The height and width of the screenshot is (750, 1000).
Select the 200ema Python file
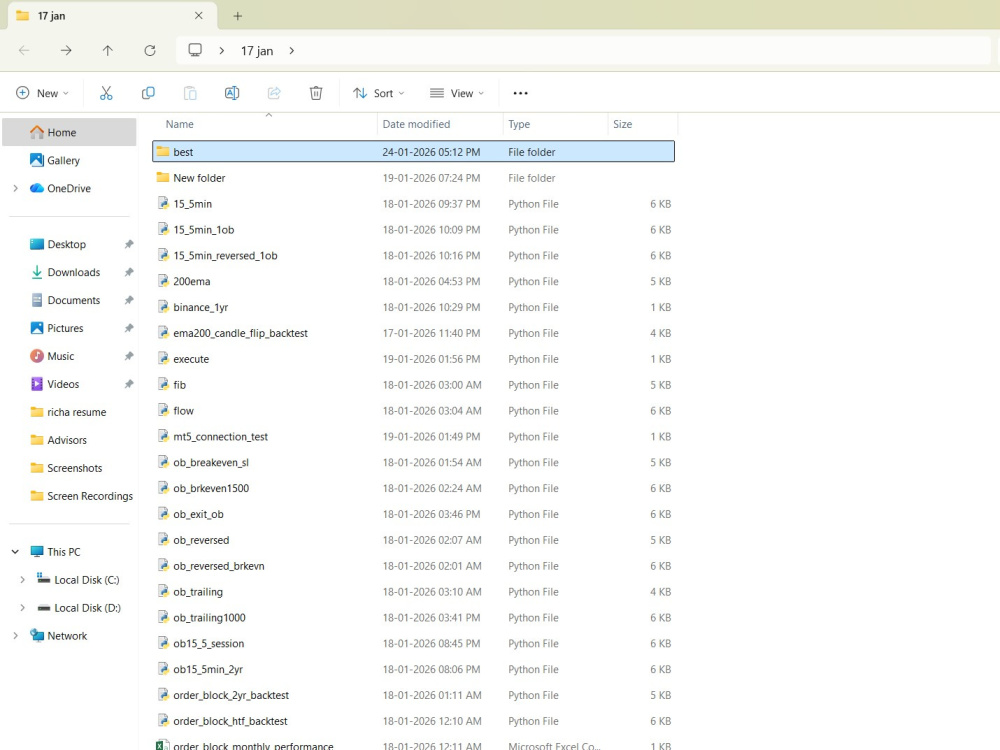[x=413, y=281]
